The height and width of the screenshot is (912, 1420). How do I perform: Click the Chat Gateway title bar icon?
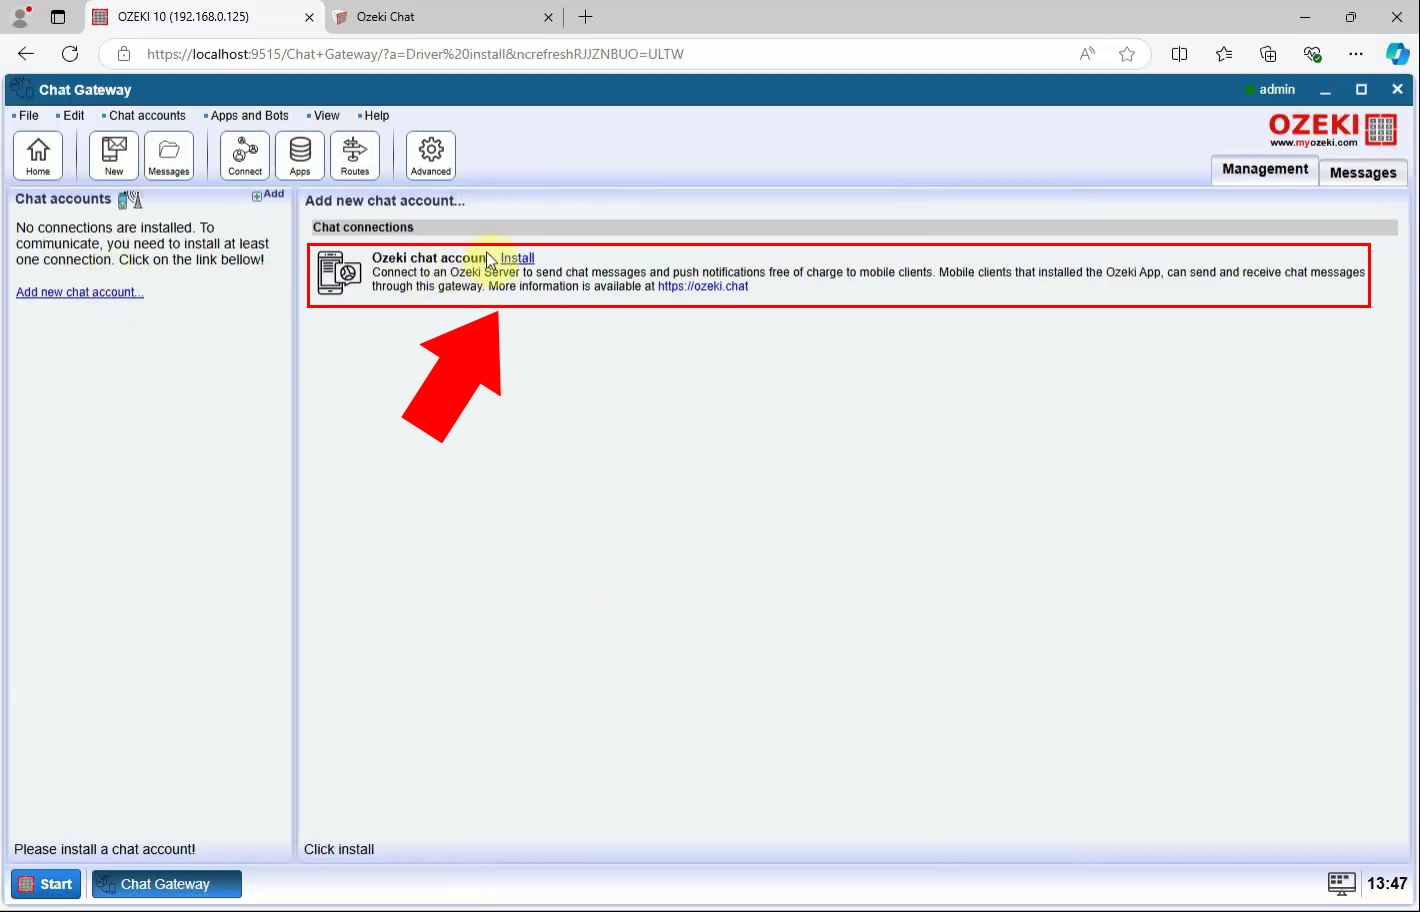tap(22, 89)
